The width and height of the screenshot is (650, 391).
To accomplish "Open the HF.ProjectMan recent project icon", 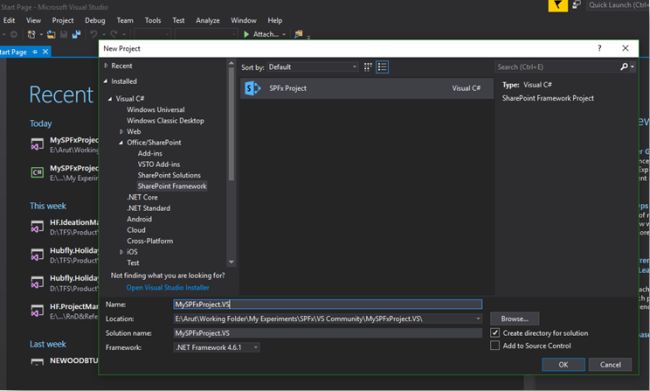I will (x=37, y=311).
